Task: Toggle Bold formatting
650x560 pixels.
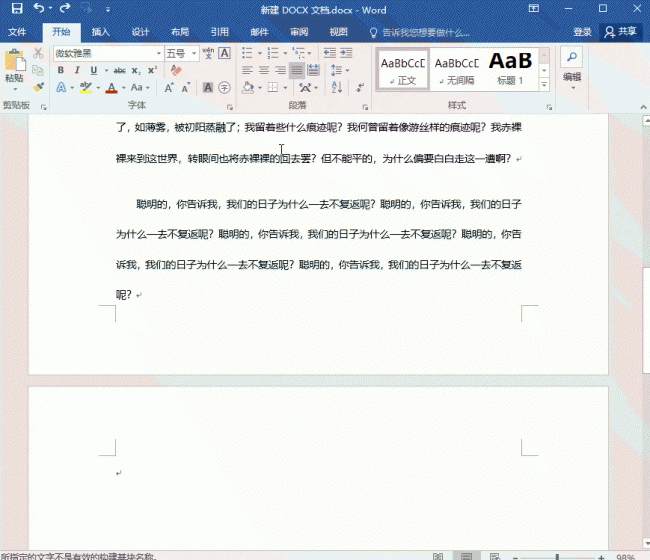Action: point(61,70)
